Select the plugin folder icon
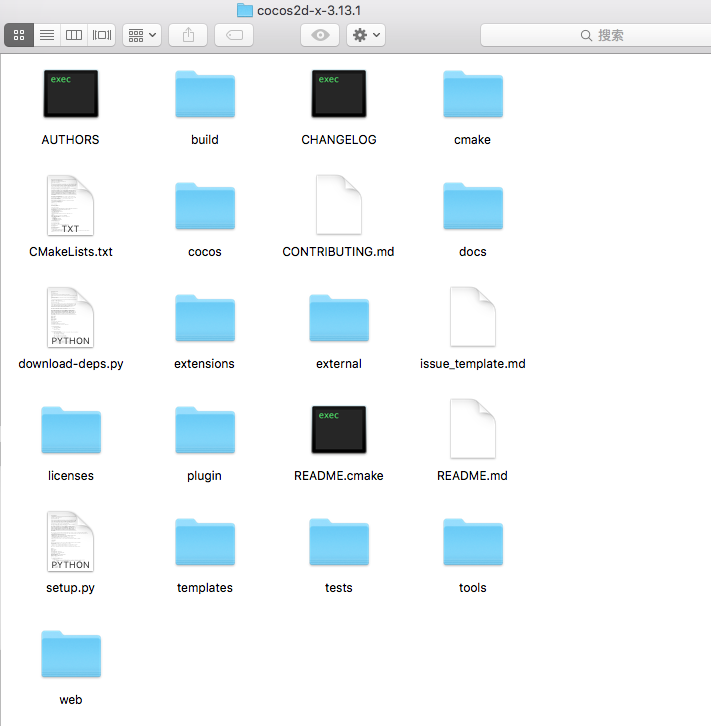This screenshot has width=711, height=726. 205,430
